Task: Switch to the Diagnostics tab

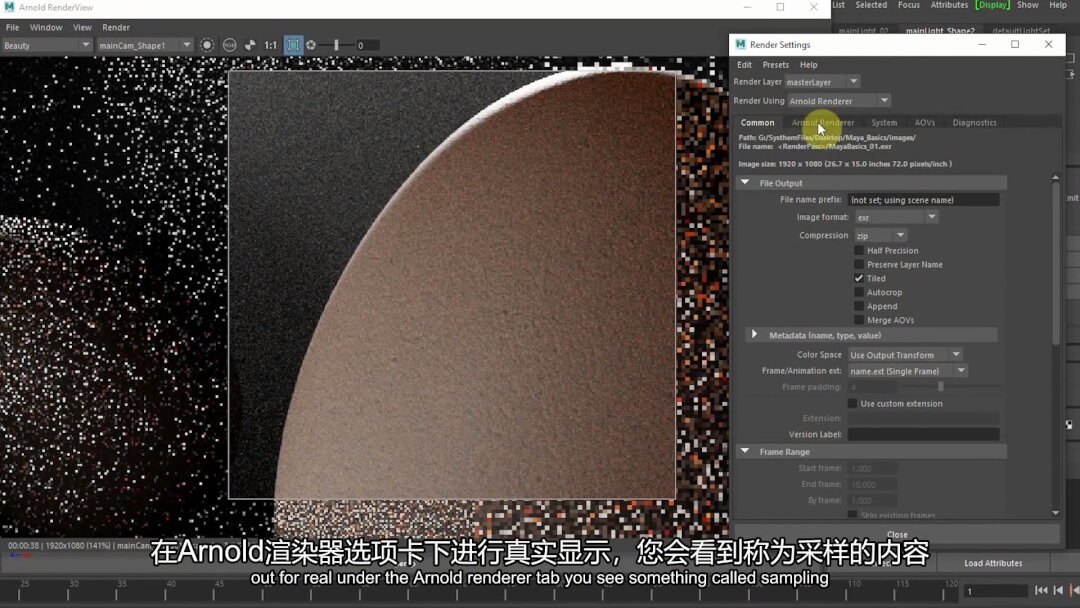Action: 975,123
